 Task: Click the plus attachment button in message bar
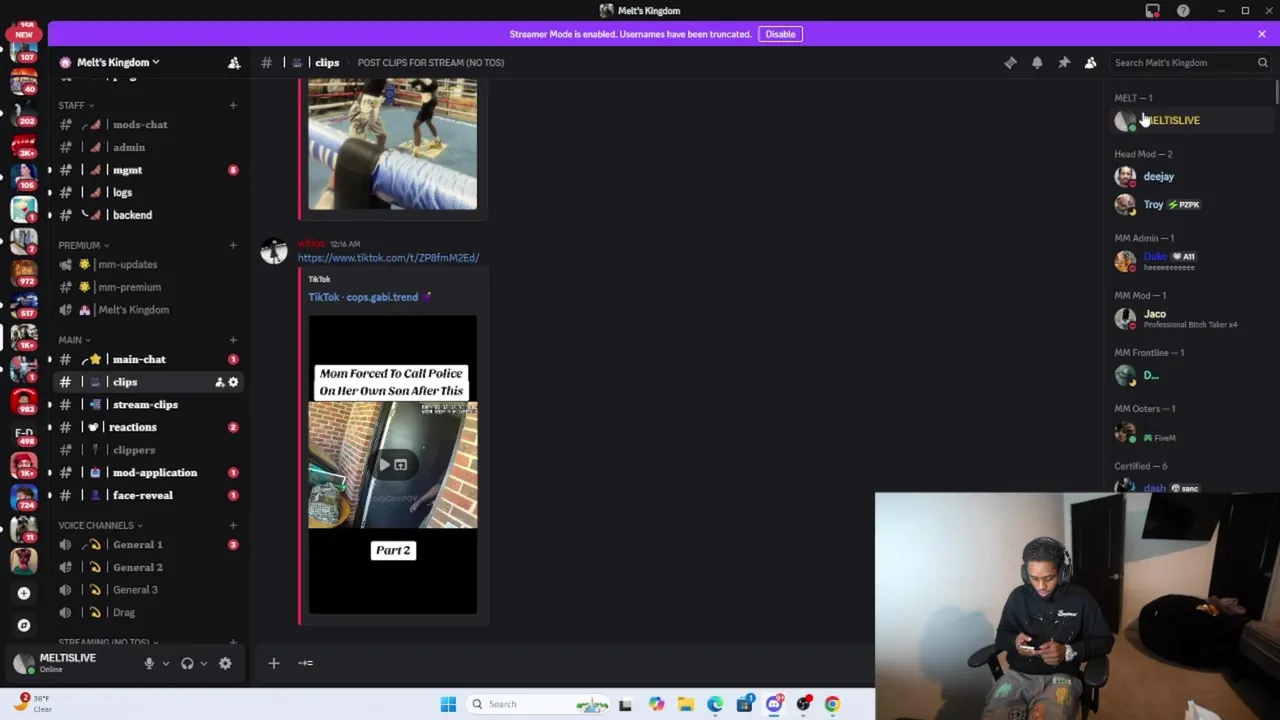pos(273,662)
